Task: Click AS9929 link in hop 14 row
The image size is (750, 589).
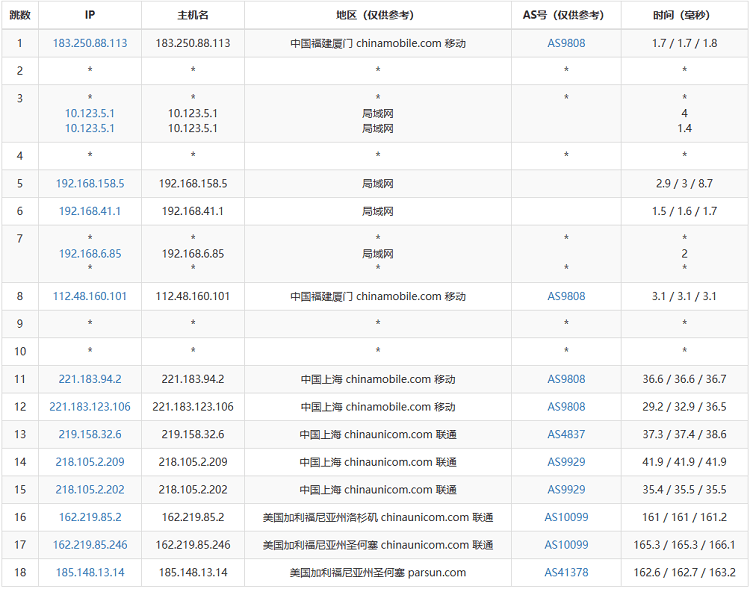Action: point(566,462)
